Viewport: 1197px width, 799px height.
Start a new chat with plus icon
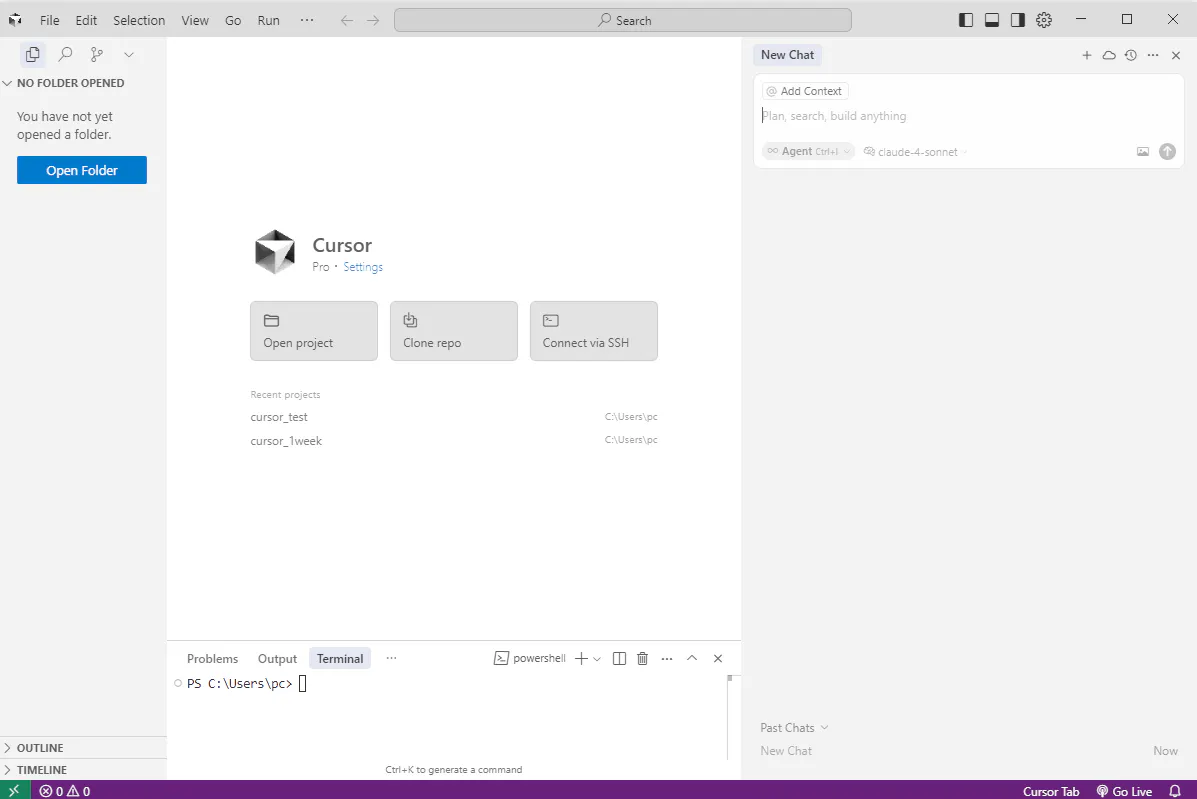pos(1086,55)
